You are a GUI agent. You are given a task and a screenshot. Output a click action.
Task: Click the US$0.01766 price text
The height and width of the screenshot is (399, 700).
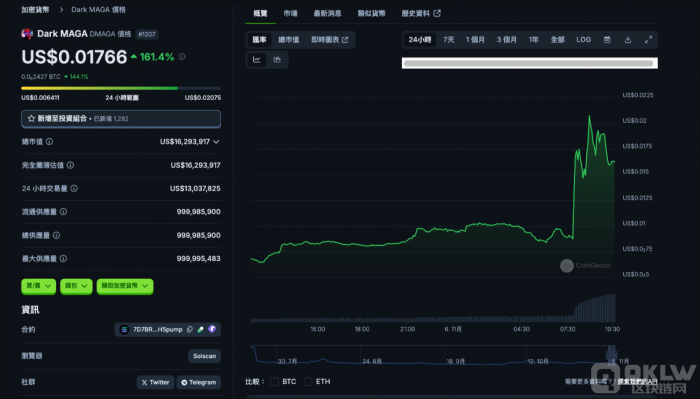pyautogui.click(x=75, y=57)
